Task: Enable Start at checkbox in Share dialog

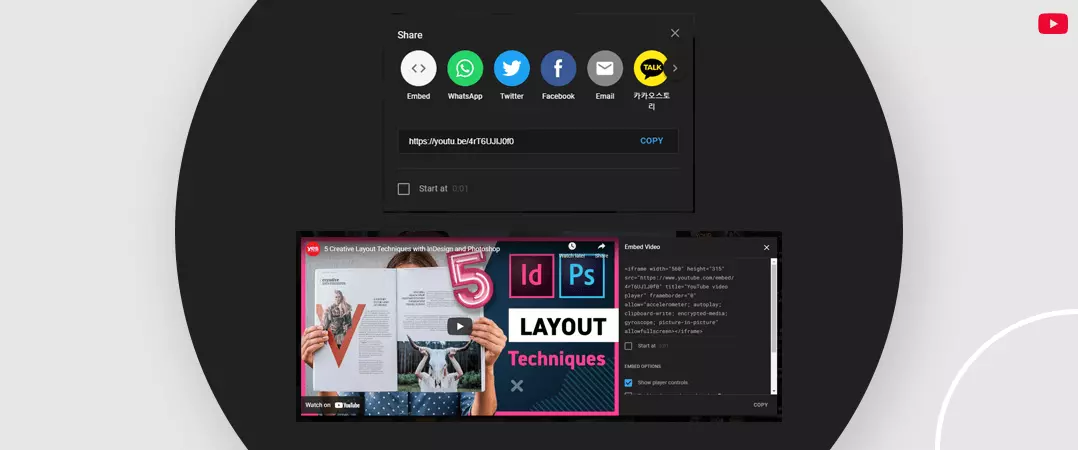Action: click(404, 188)
